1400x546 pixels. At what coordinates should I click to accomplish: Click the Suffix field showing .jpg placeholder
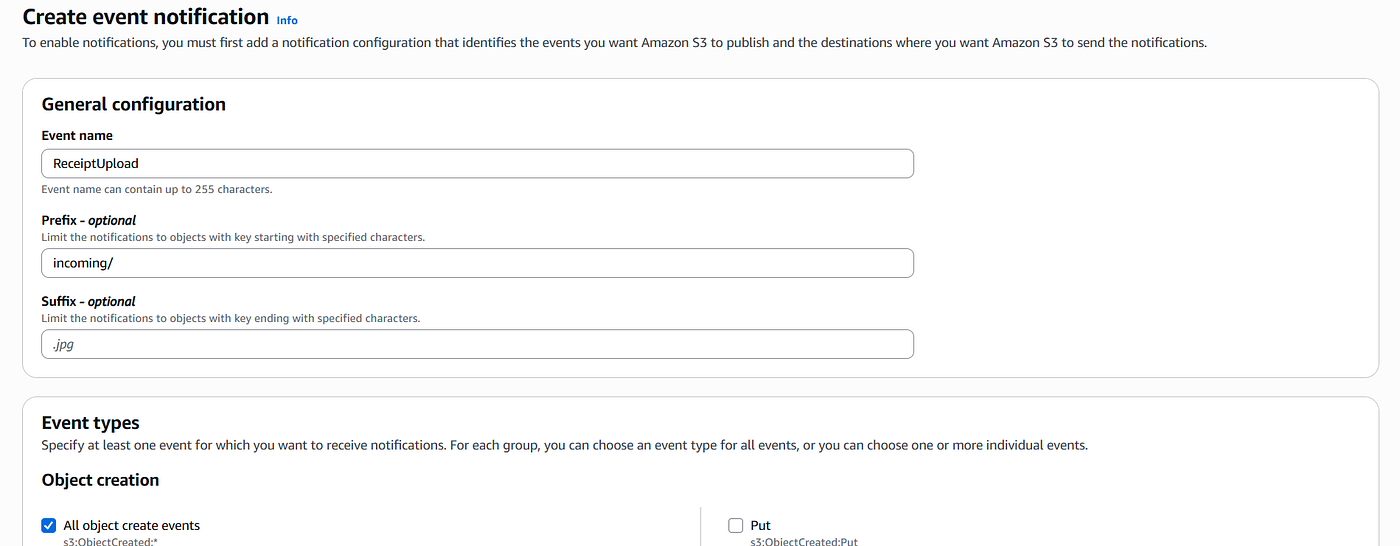click(x=477, y=344)
